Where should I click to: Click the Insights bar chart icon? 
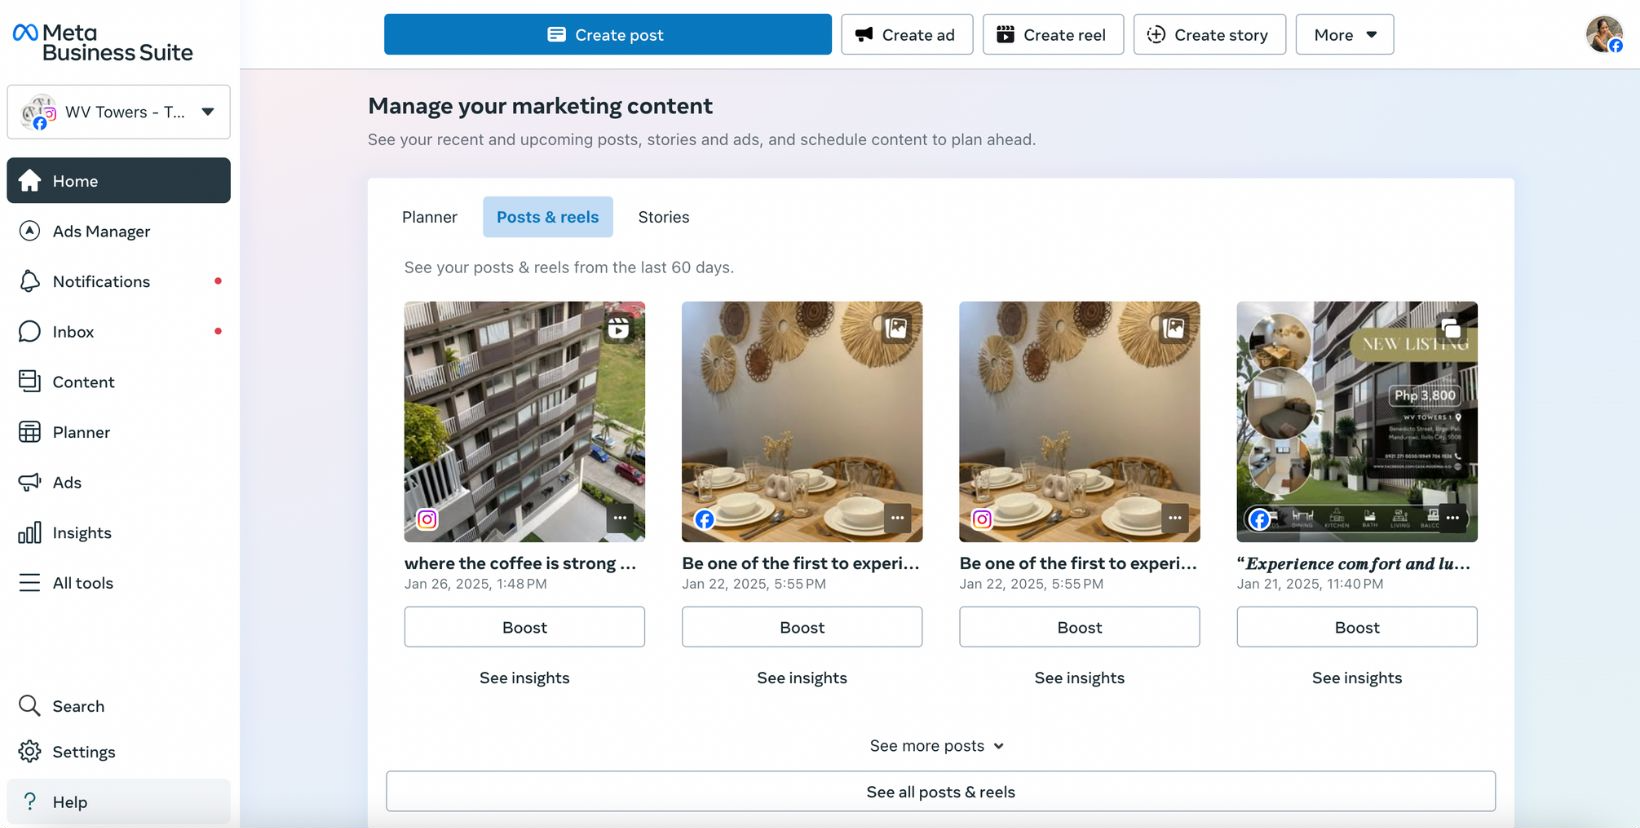(30, 532)
